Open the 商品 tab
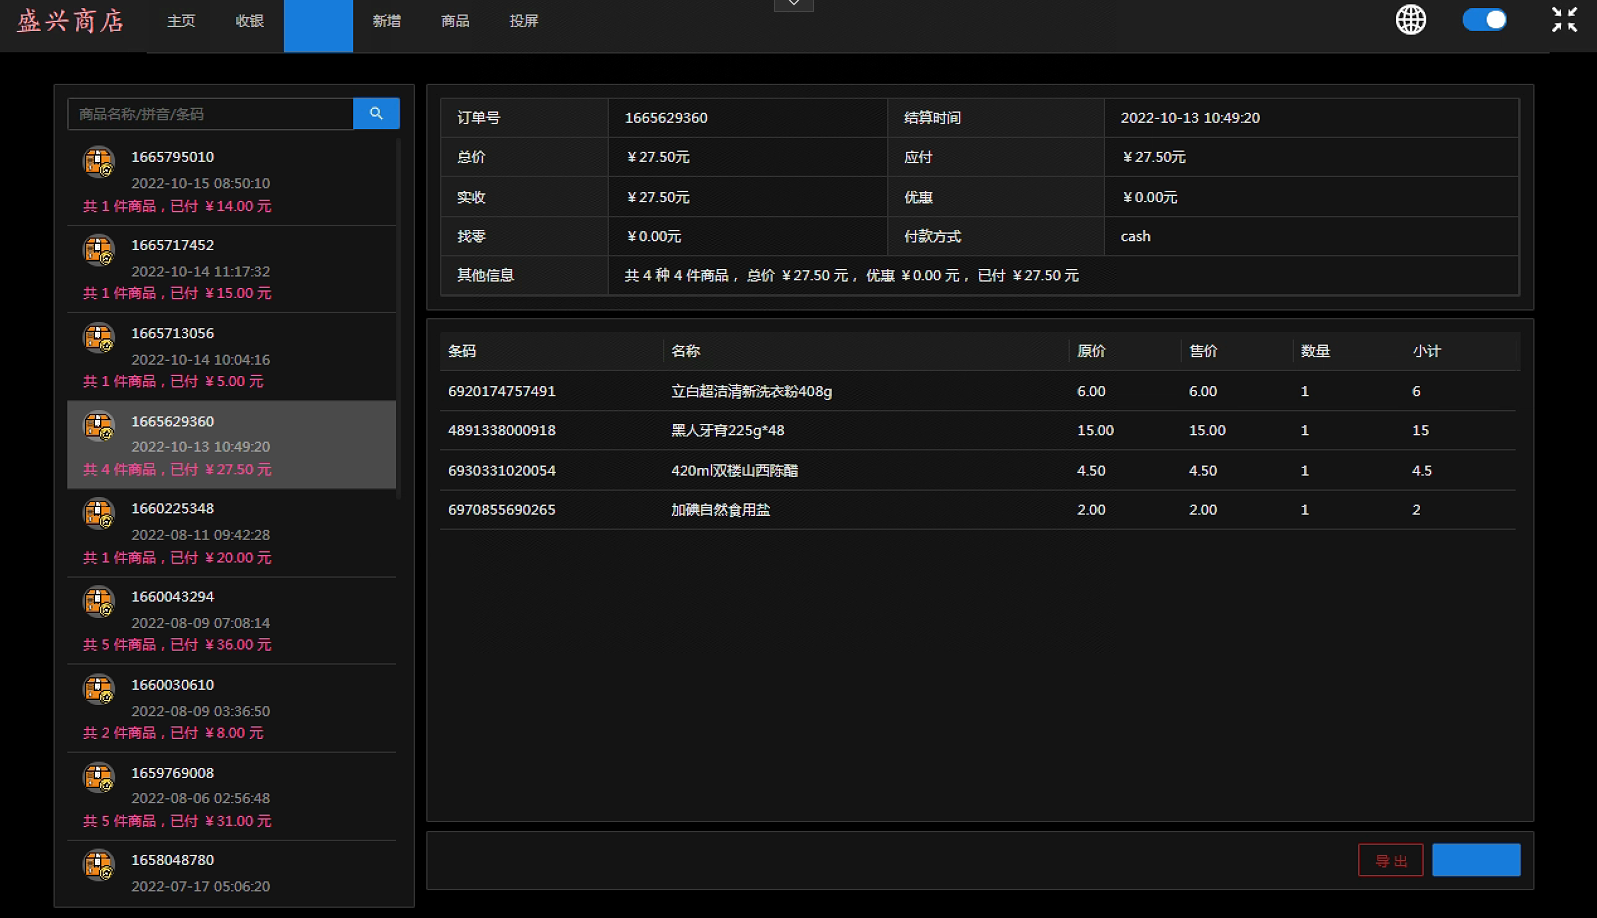The height and width of the screenshot is (918, 1597). pyautogui.click(x=455, y=21)
